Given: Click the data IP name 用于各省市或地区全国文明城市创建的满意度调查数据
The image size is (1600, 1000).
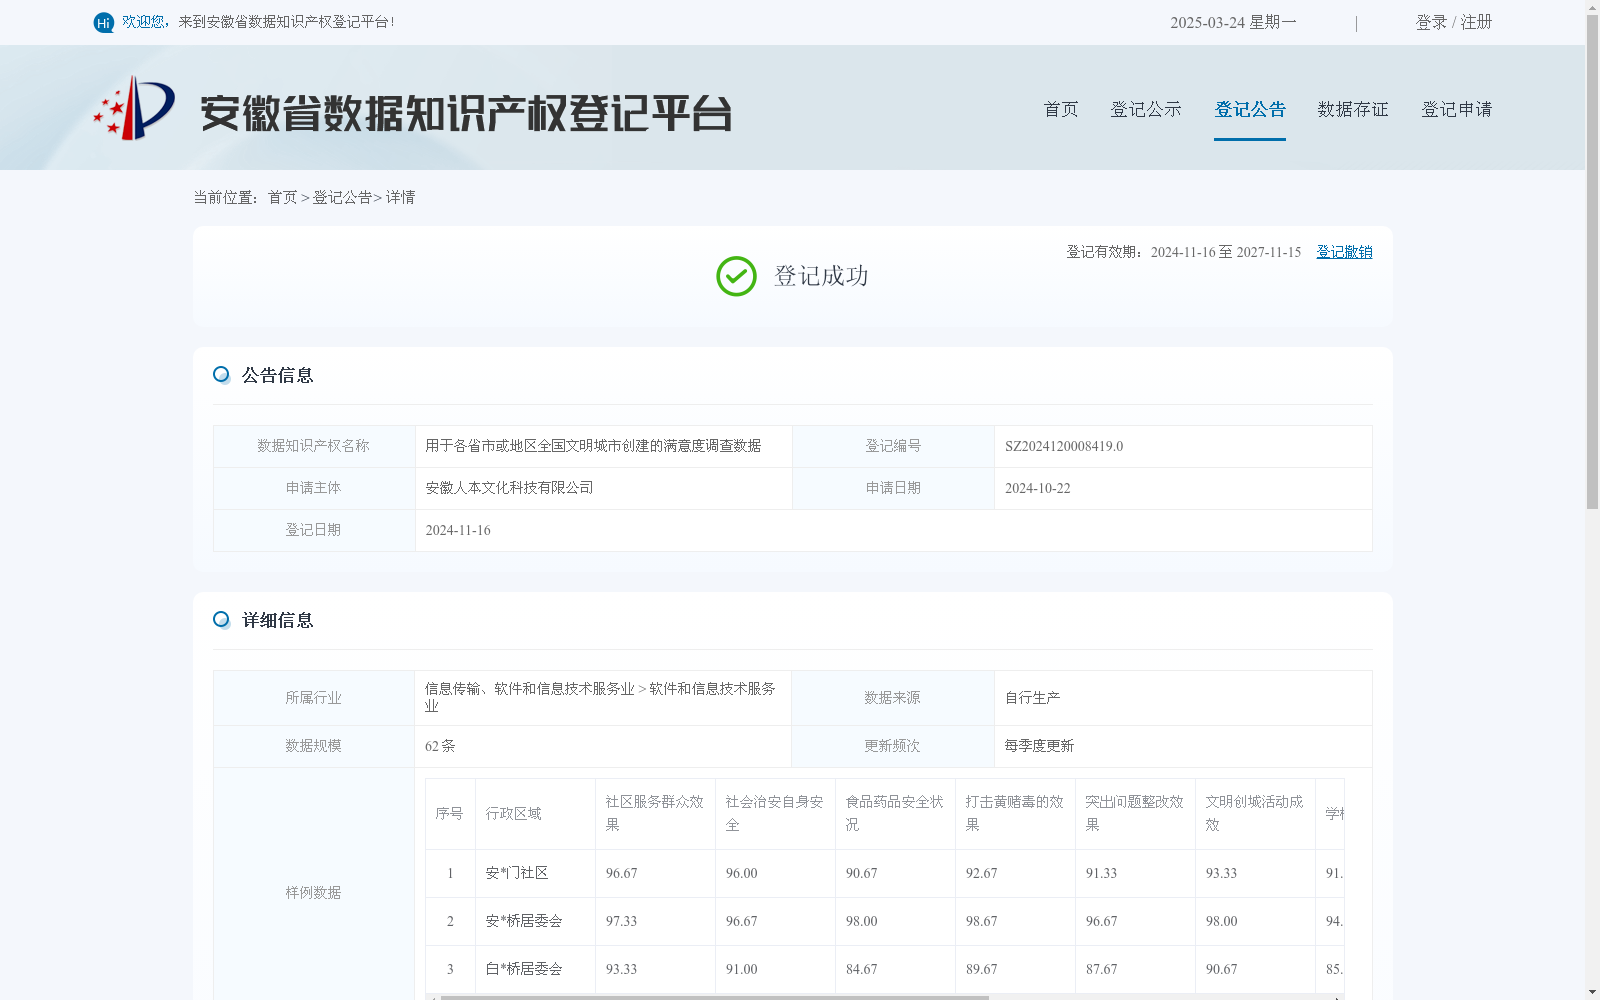Looking at the screenshot, I should pyautogui.click(x=593, y=446).
